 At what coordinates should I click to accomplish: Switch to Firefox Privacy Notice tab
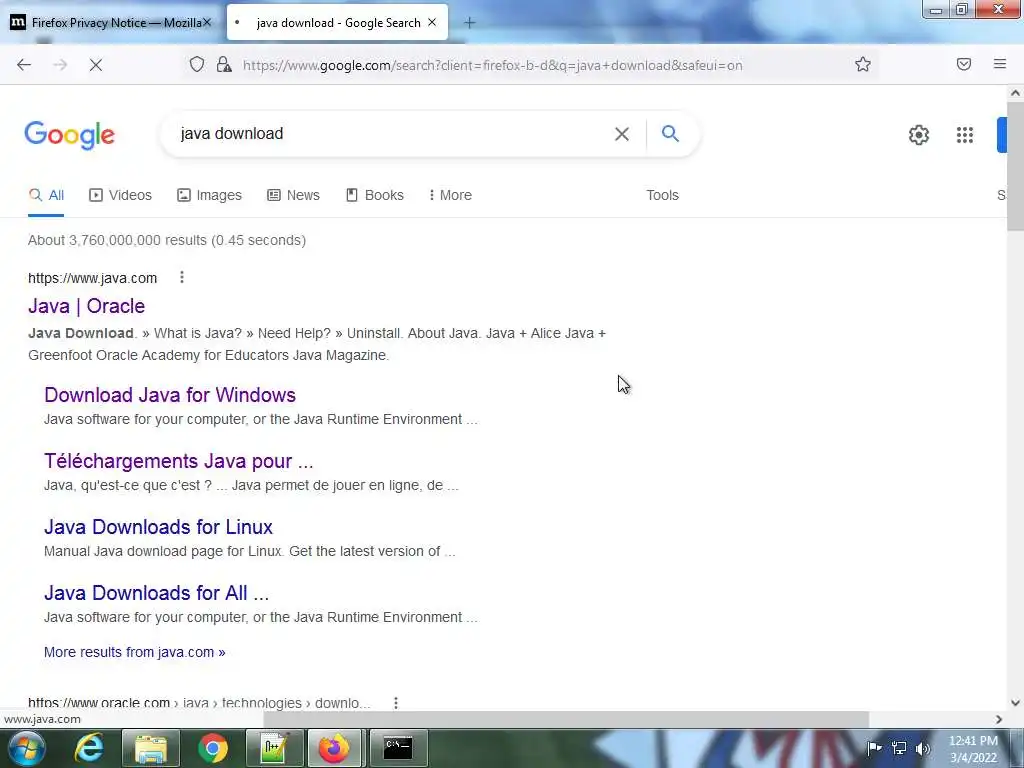(111, 22)
